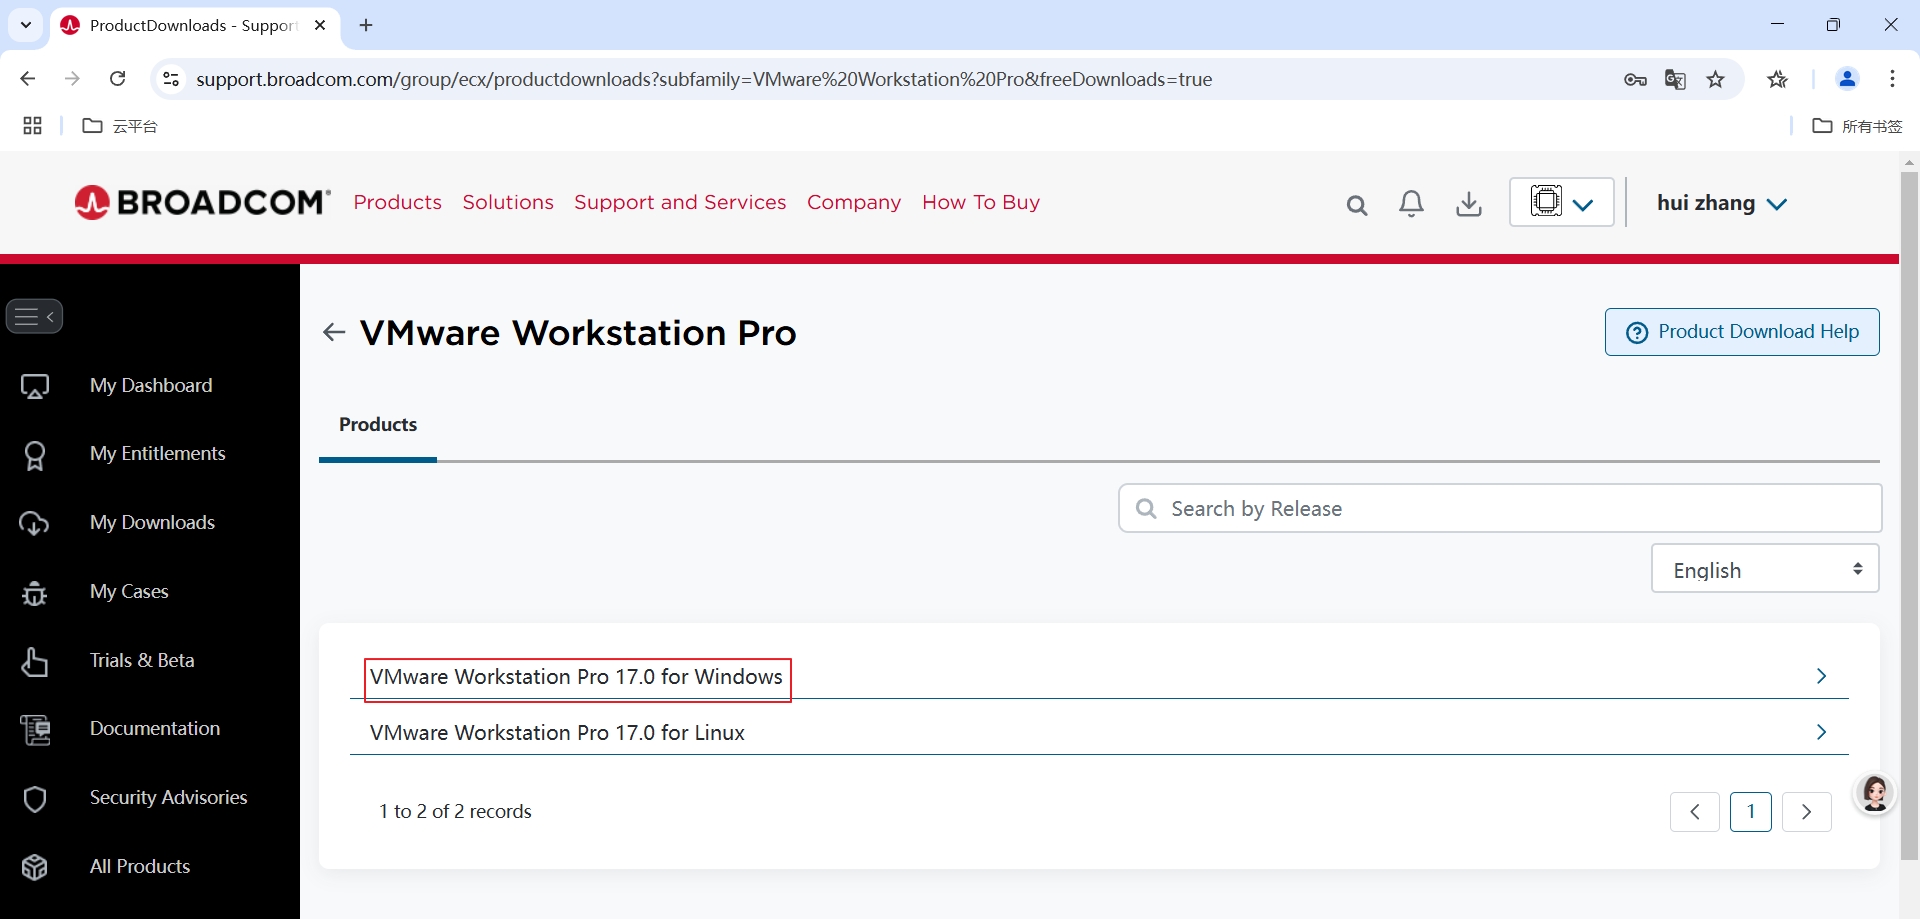The width and height of the screenshot is (1920, 919).
Task: Open My Dashboard in the sidebar
Action: (x=150, y=386)
